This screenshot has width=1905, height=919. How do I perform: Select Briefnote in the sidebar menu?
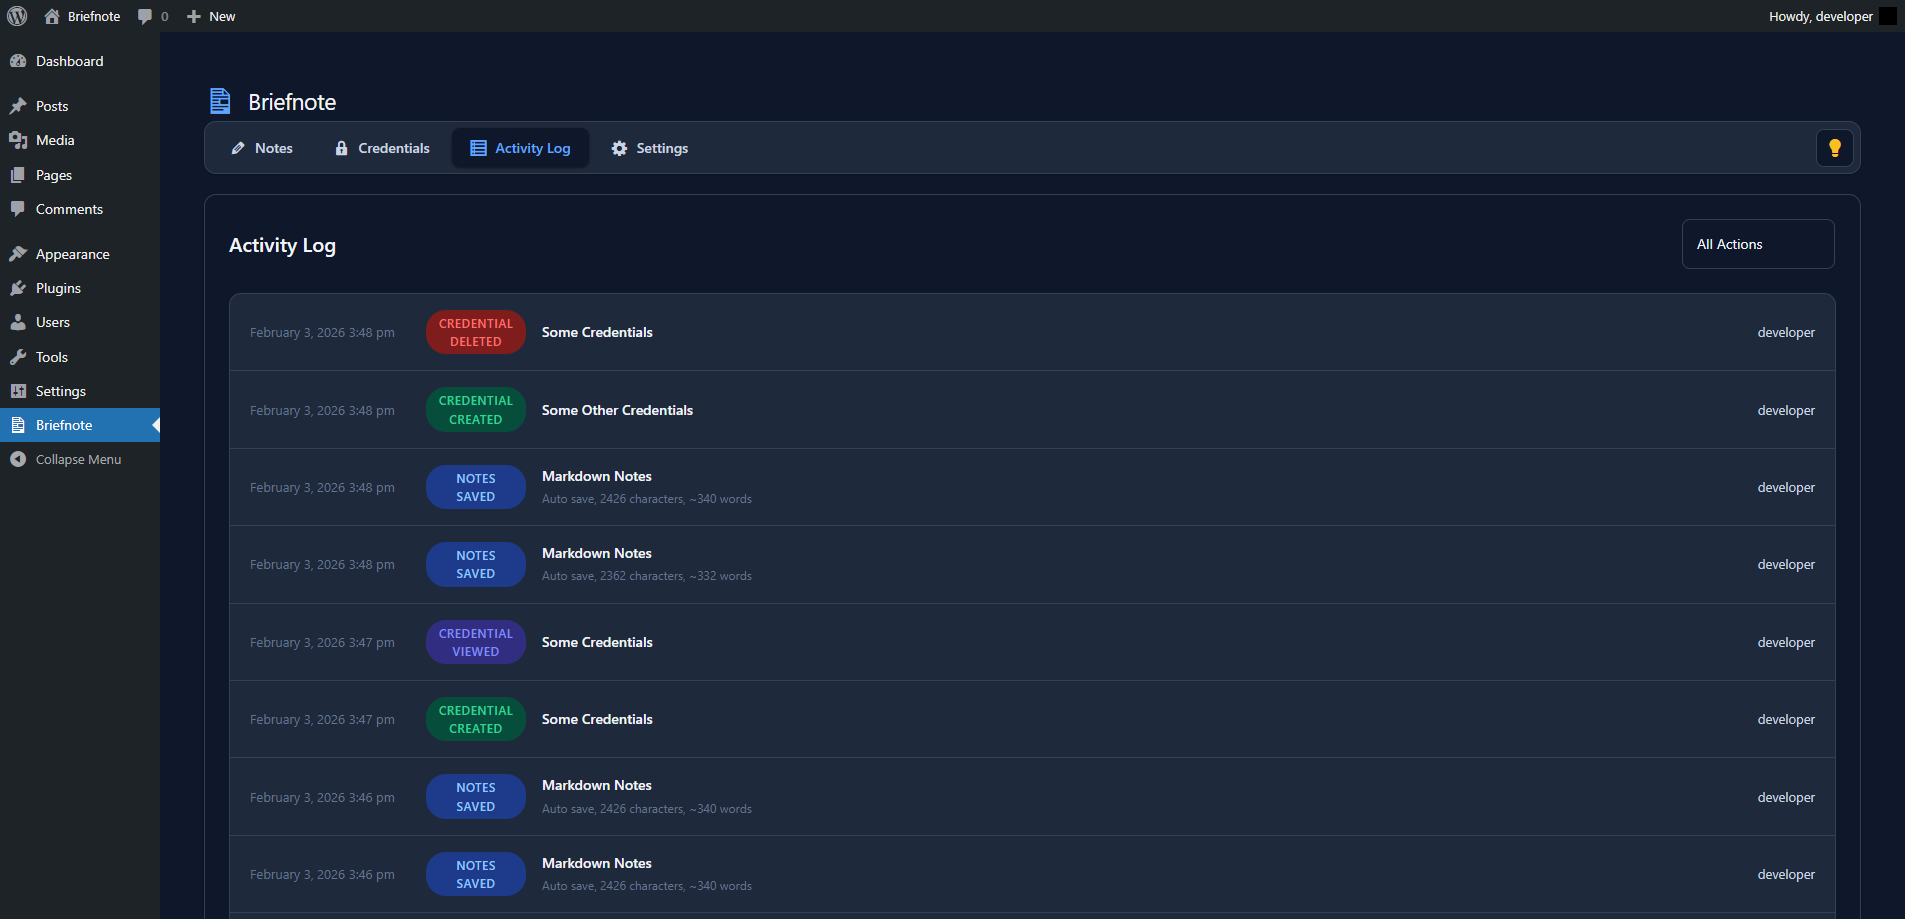(x=80, y=425)
